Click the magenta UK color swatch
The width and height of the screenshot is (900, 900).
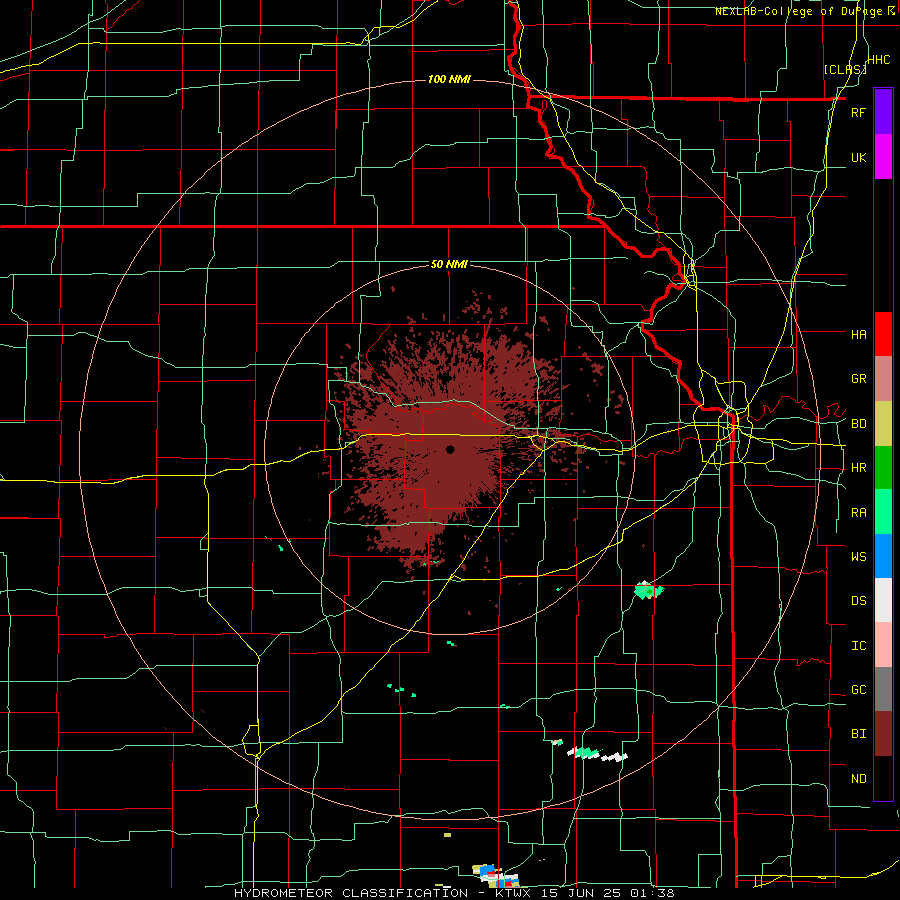(x=883, y=157)
